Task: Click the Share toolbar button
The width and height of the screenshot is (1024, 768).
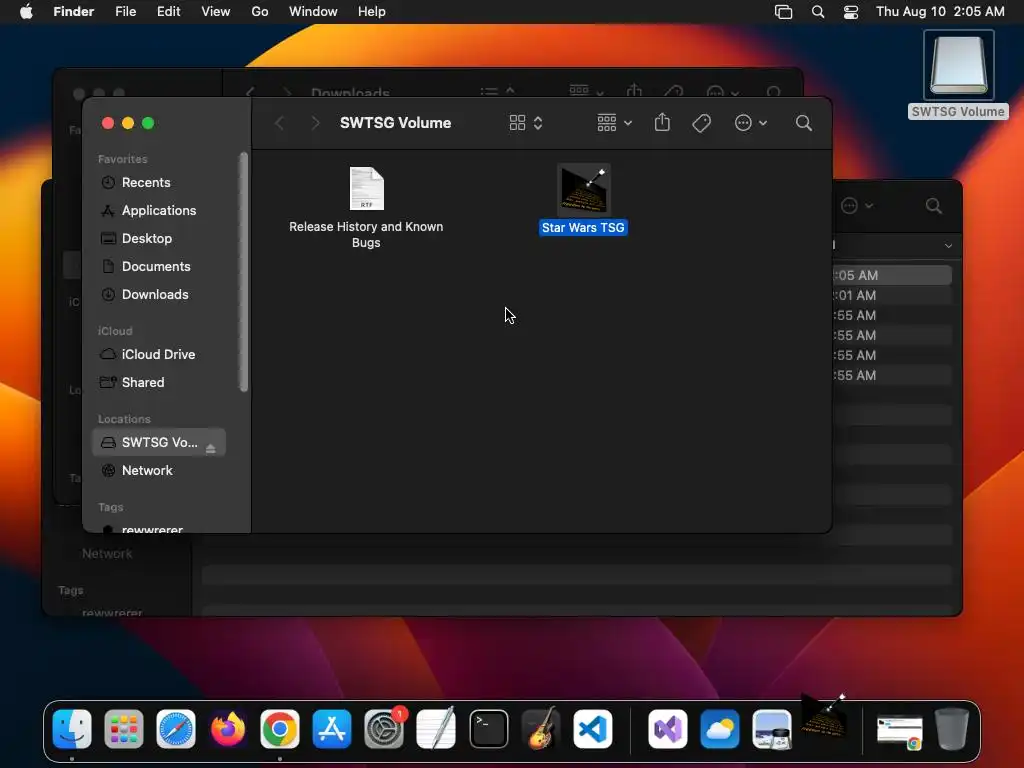Action: [x=662, y=122]
